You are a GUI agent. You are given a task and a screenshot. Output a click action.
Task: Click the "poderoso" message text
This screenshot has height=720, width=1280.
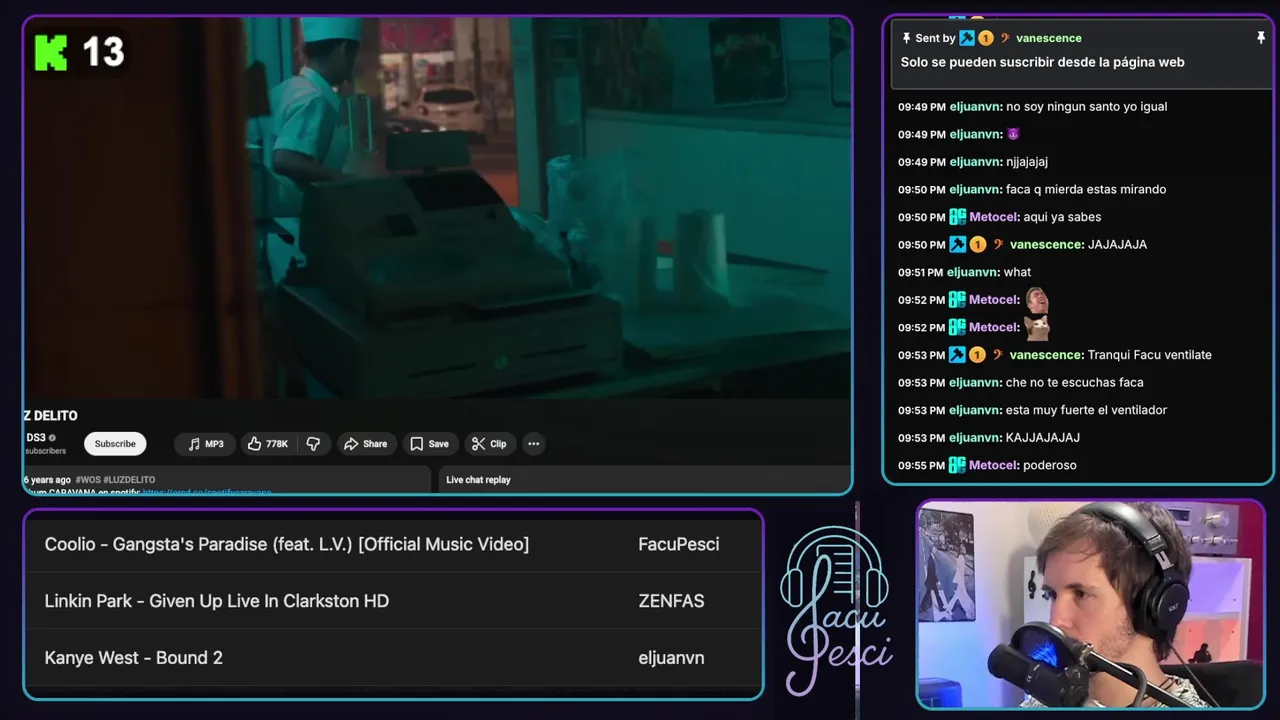tap(1050, 465)
